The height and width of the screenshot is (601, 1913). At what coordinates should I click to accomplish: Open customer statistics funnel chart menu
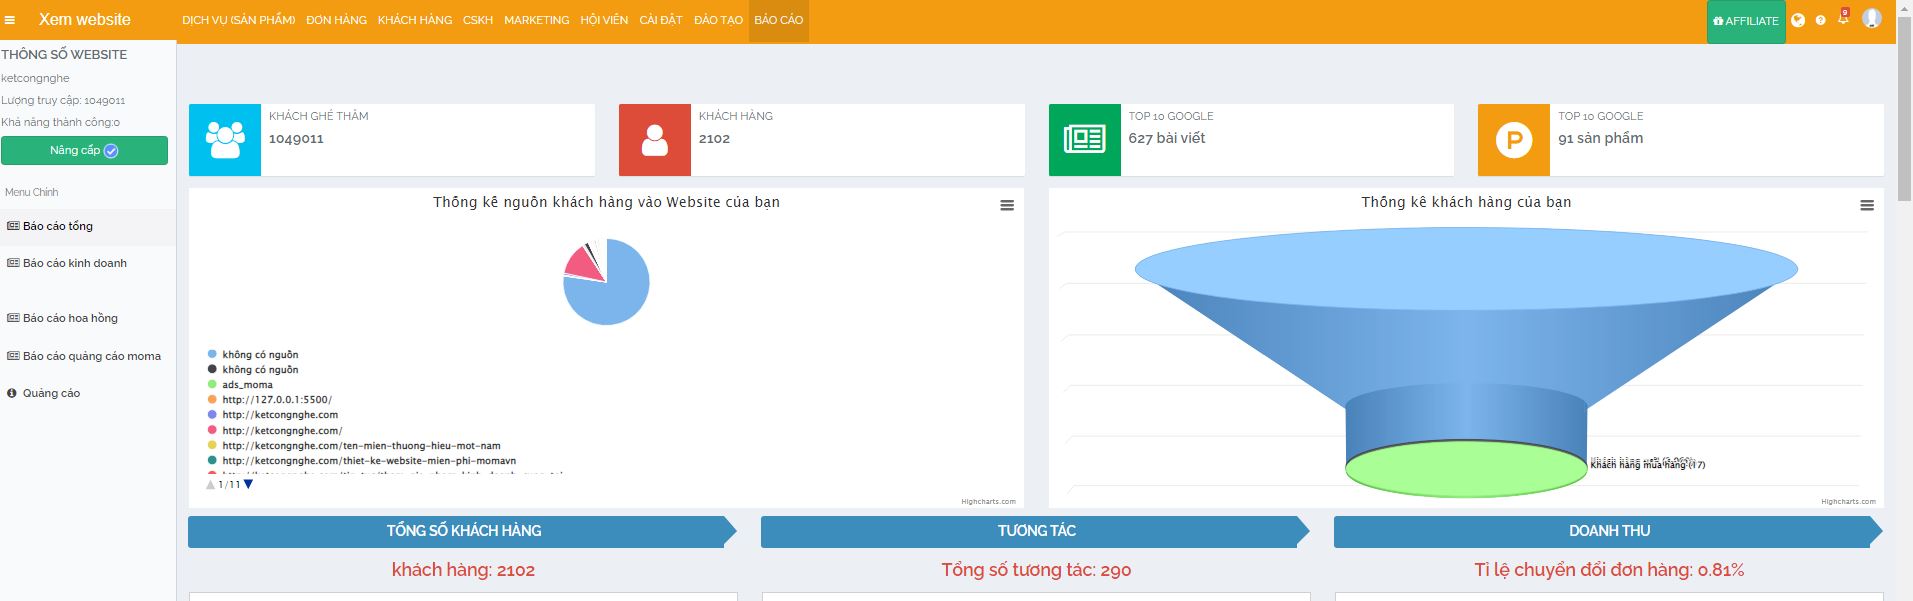(1866, 205)
